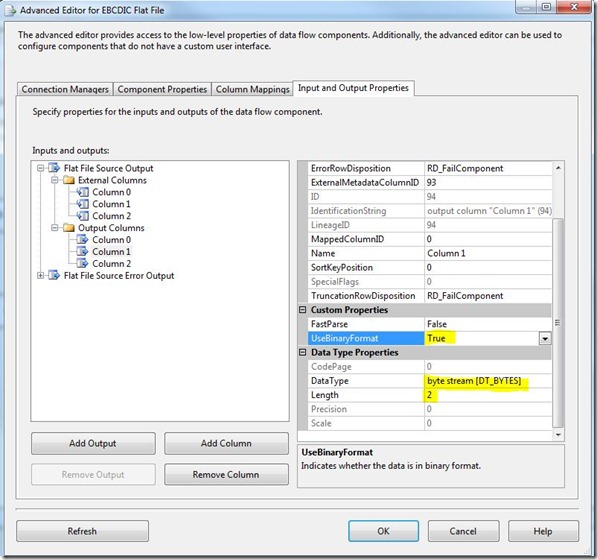Click the Refresh button
This screenshot has height=560, width=598.
(82, 531)
